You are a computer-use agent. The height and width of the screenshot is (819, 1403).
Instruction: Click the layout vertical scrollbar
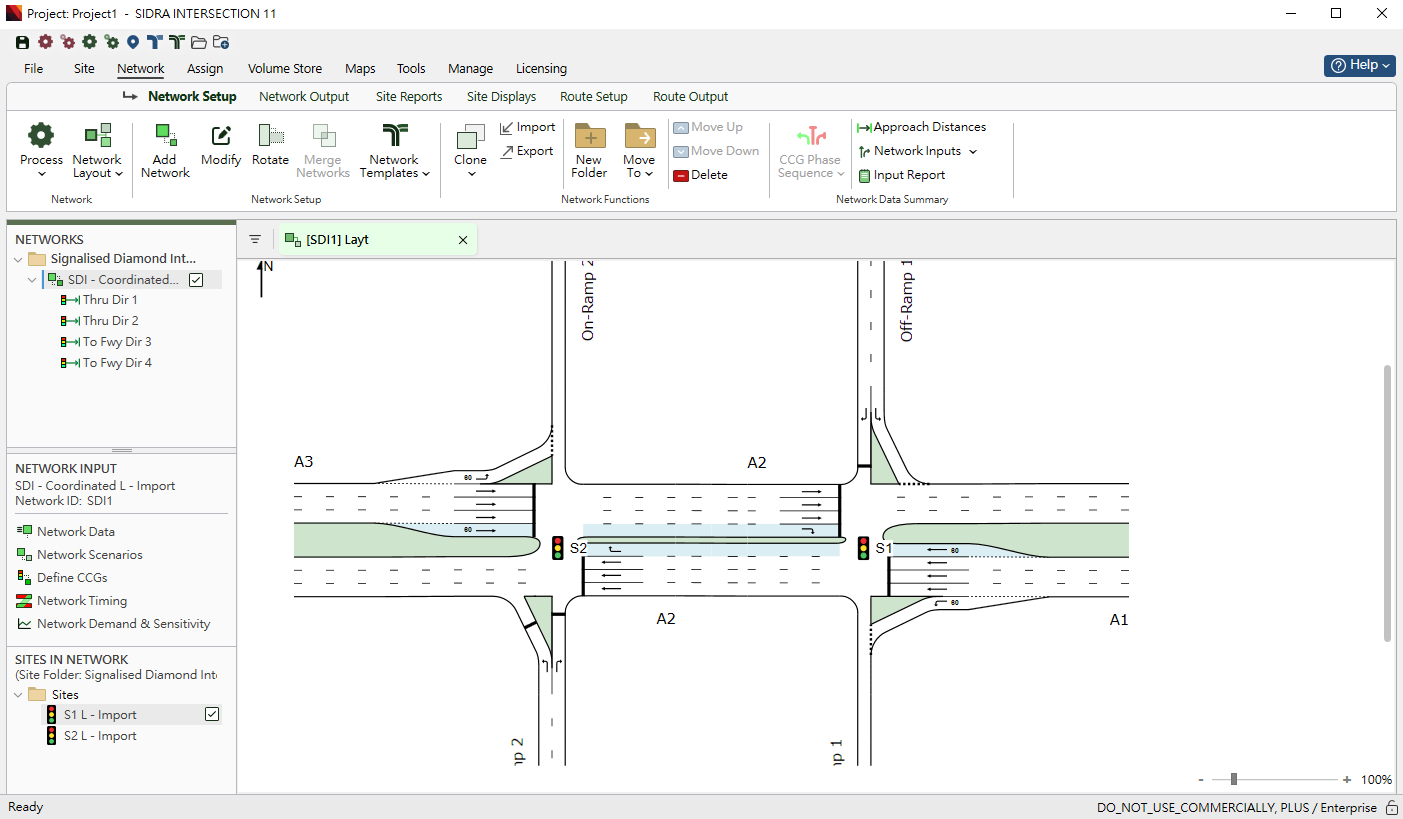coord(1387,503)
